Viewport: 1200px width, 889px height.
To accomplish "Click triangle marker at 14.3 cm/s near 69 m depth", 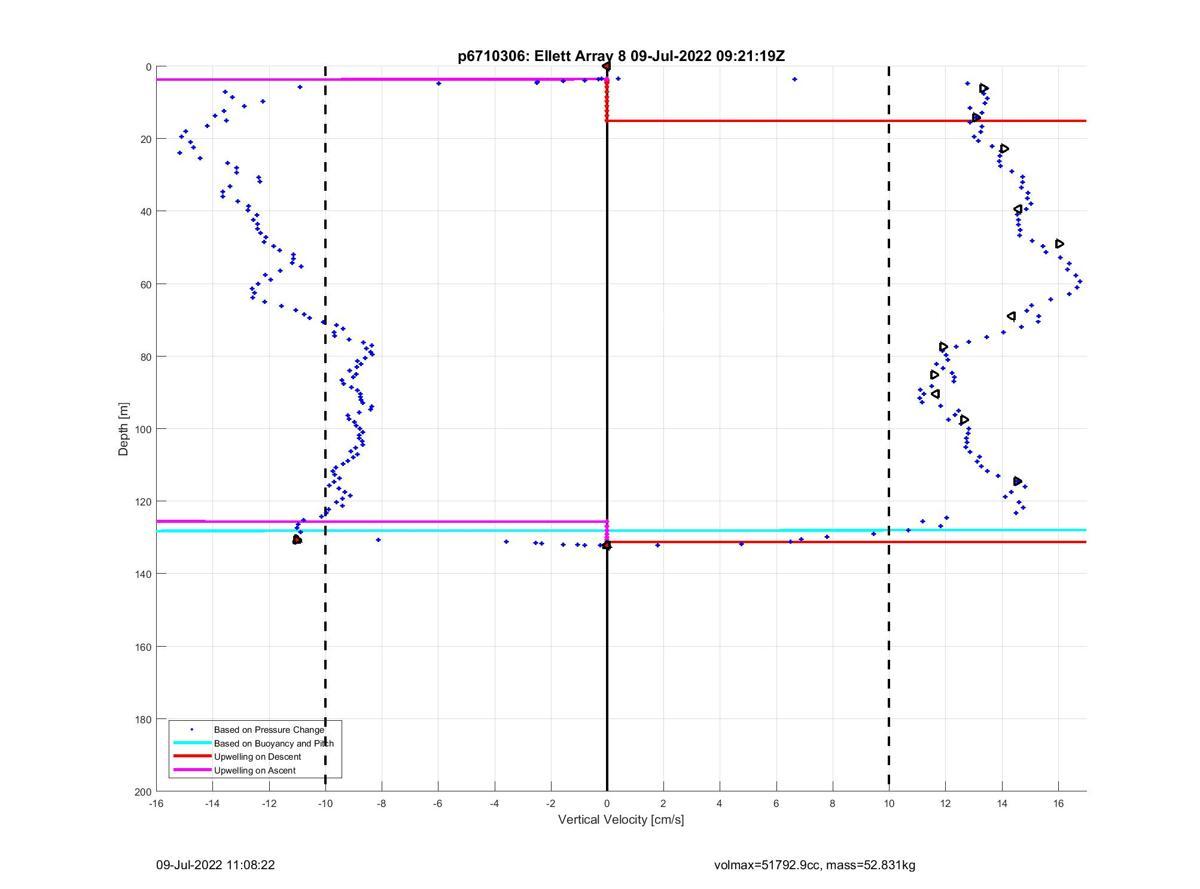I will [x=1011, y=316].
